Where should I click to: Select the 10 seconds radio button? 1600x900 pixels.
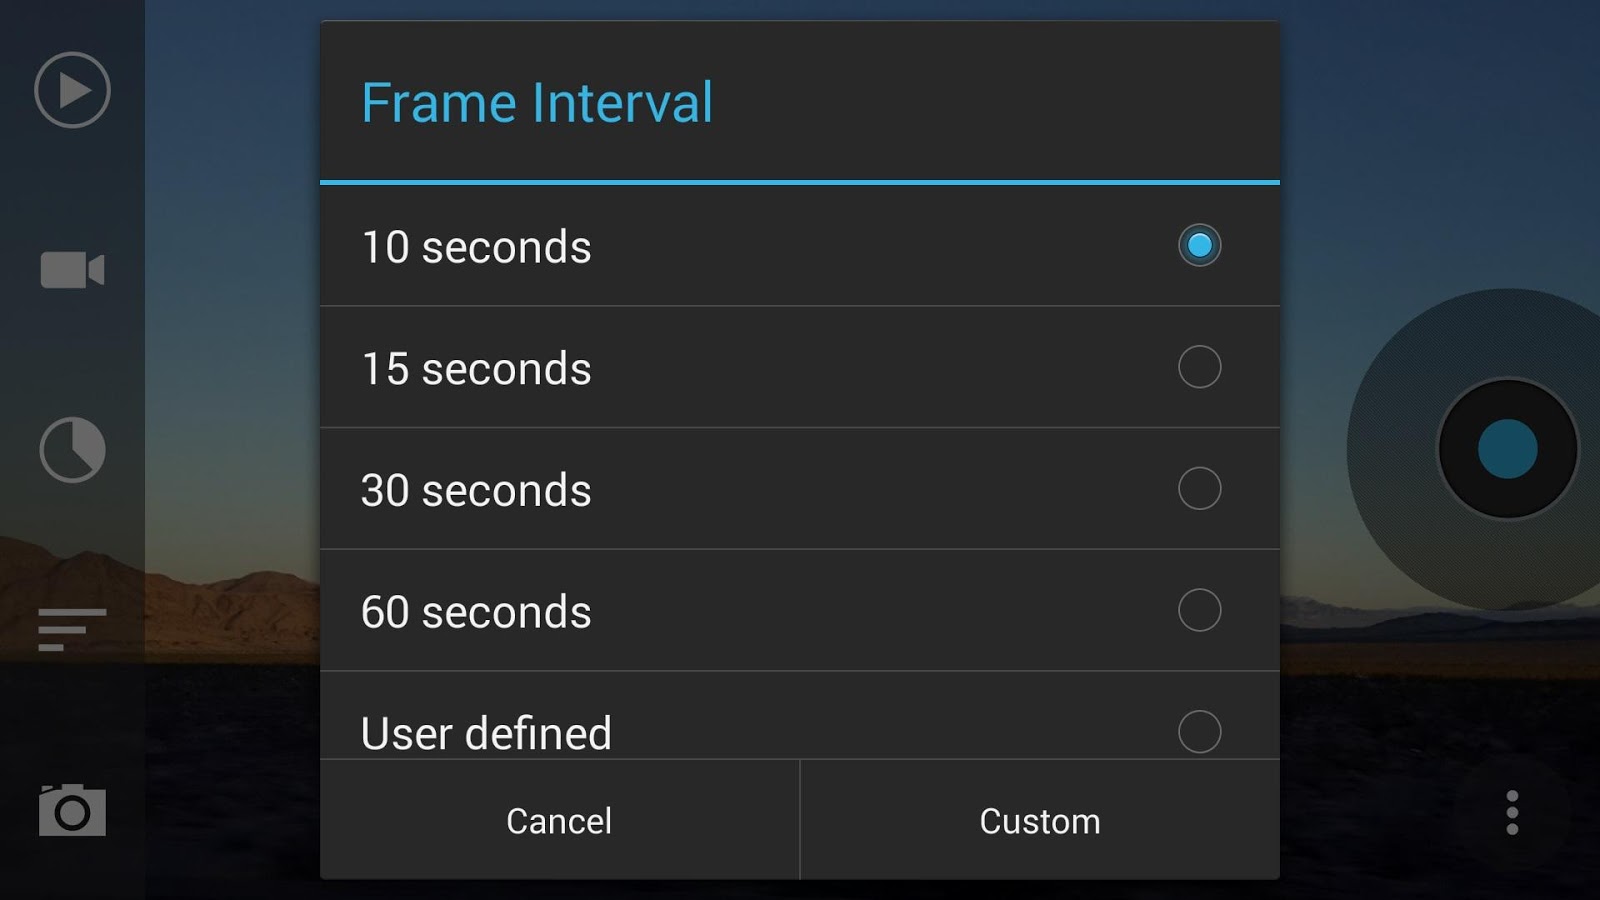coord(1200,245)
